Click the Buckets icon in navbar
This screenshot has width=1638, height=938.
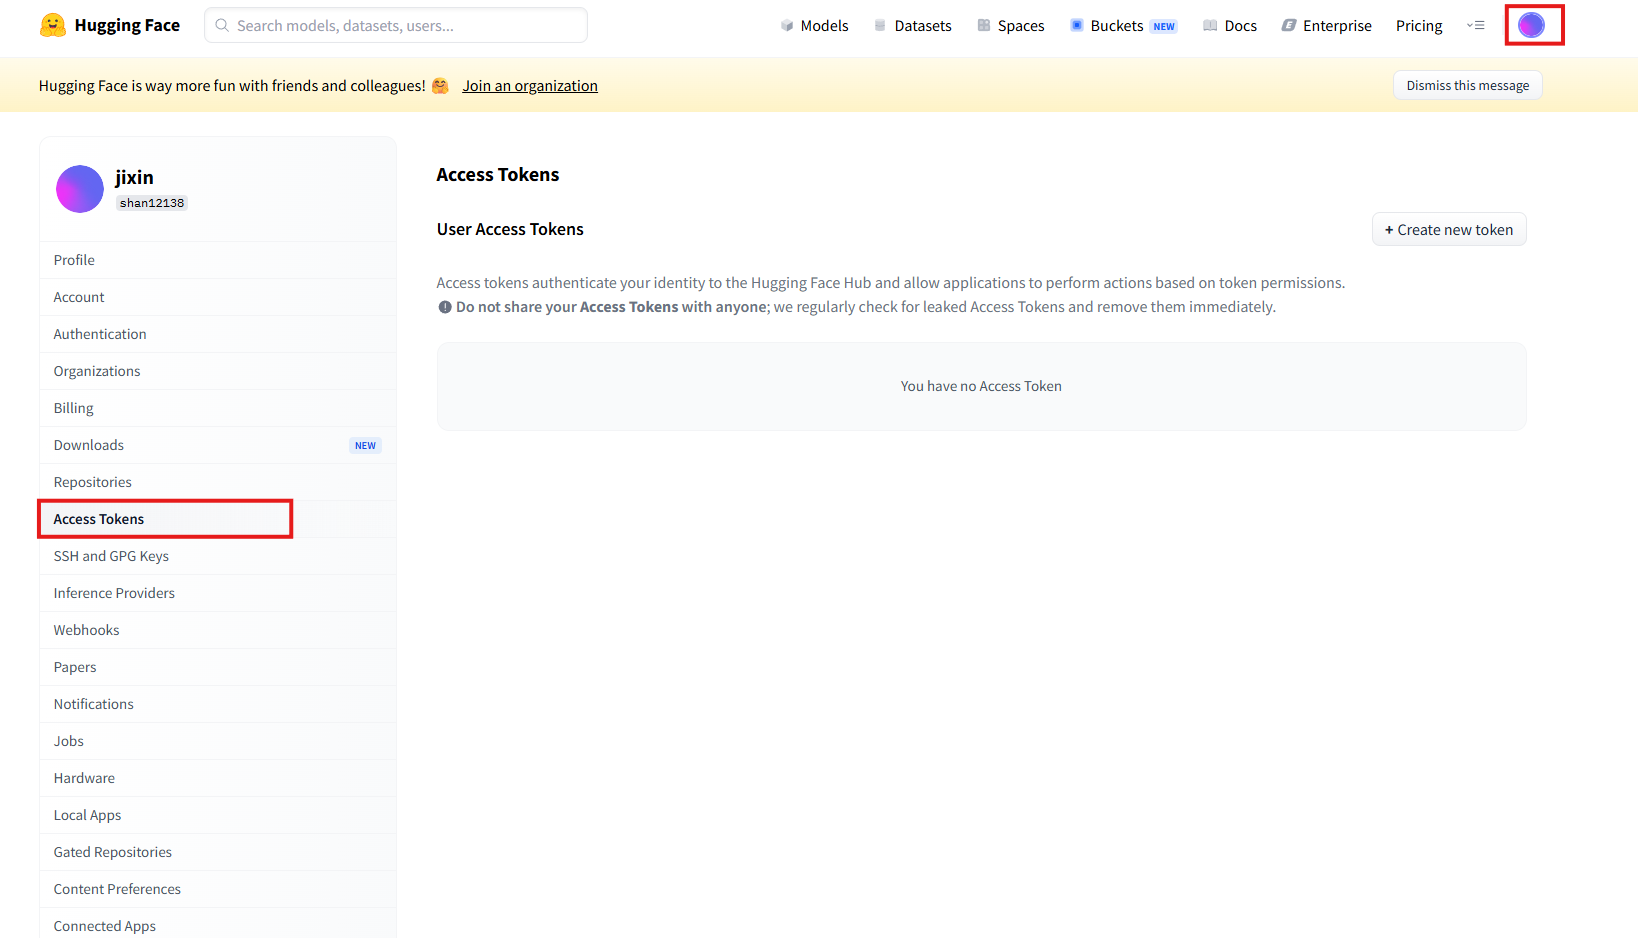coord(1077,26)
